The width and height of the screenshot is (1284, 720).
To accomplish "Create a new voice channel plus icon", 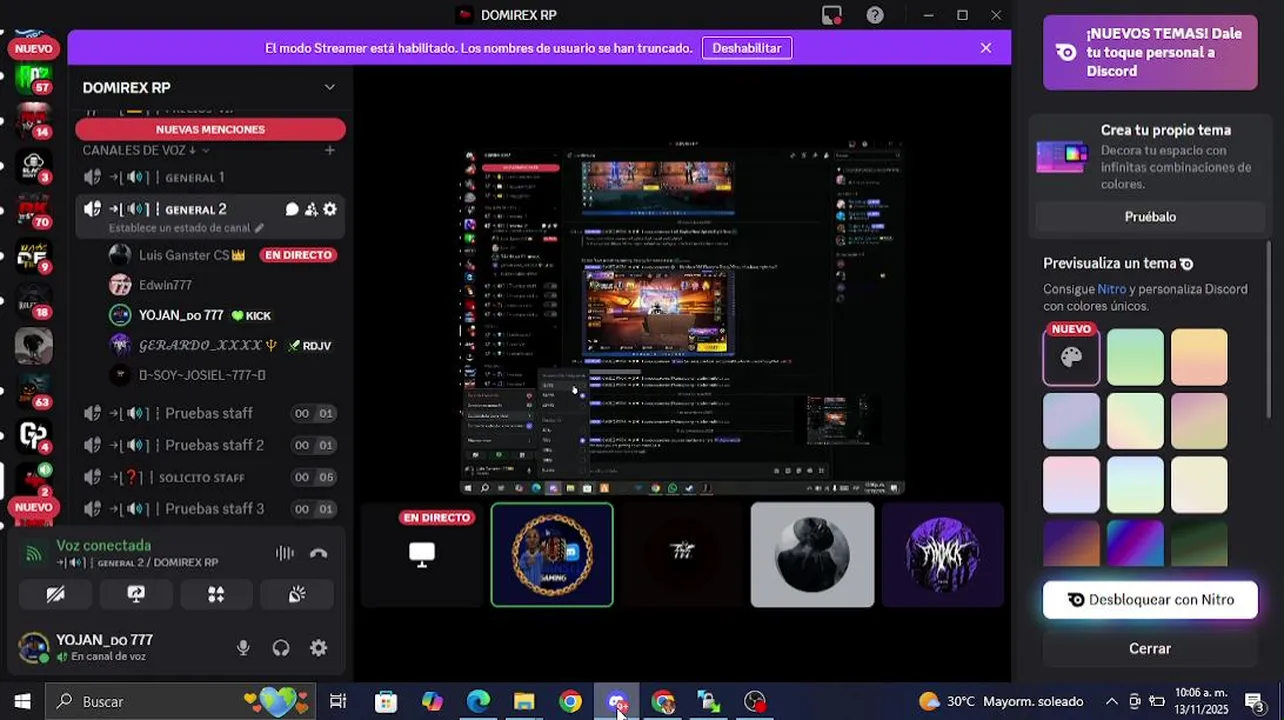I will pos(329,150).
